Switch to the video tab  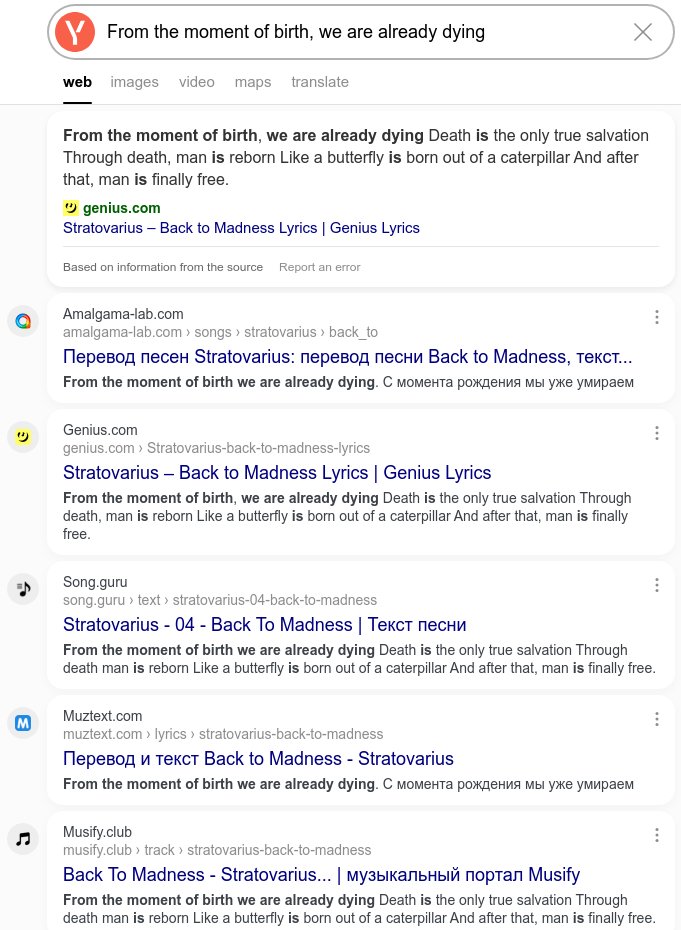[197, 82]
